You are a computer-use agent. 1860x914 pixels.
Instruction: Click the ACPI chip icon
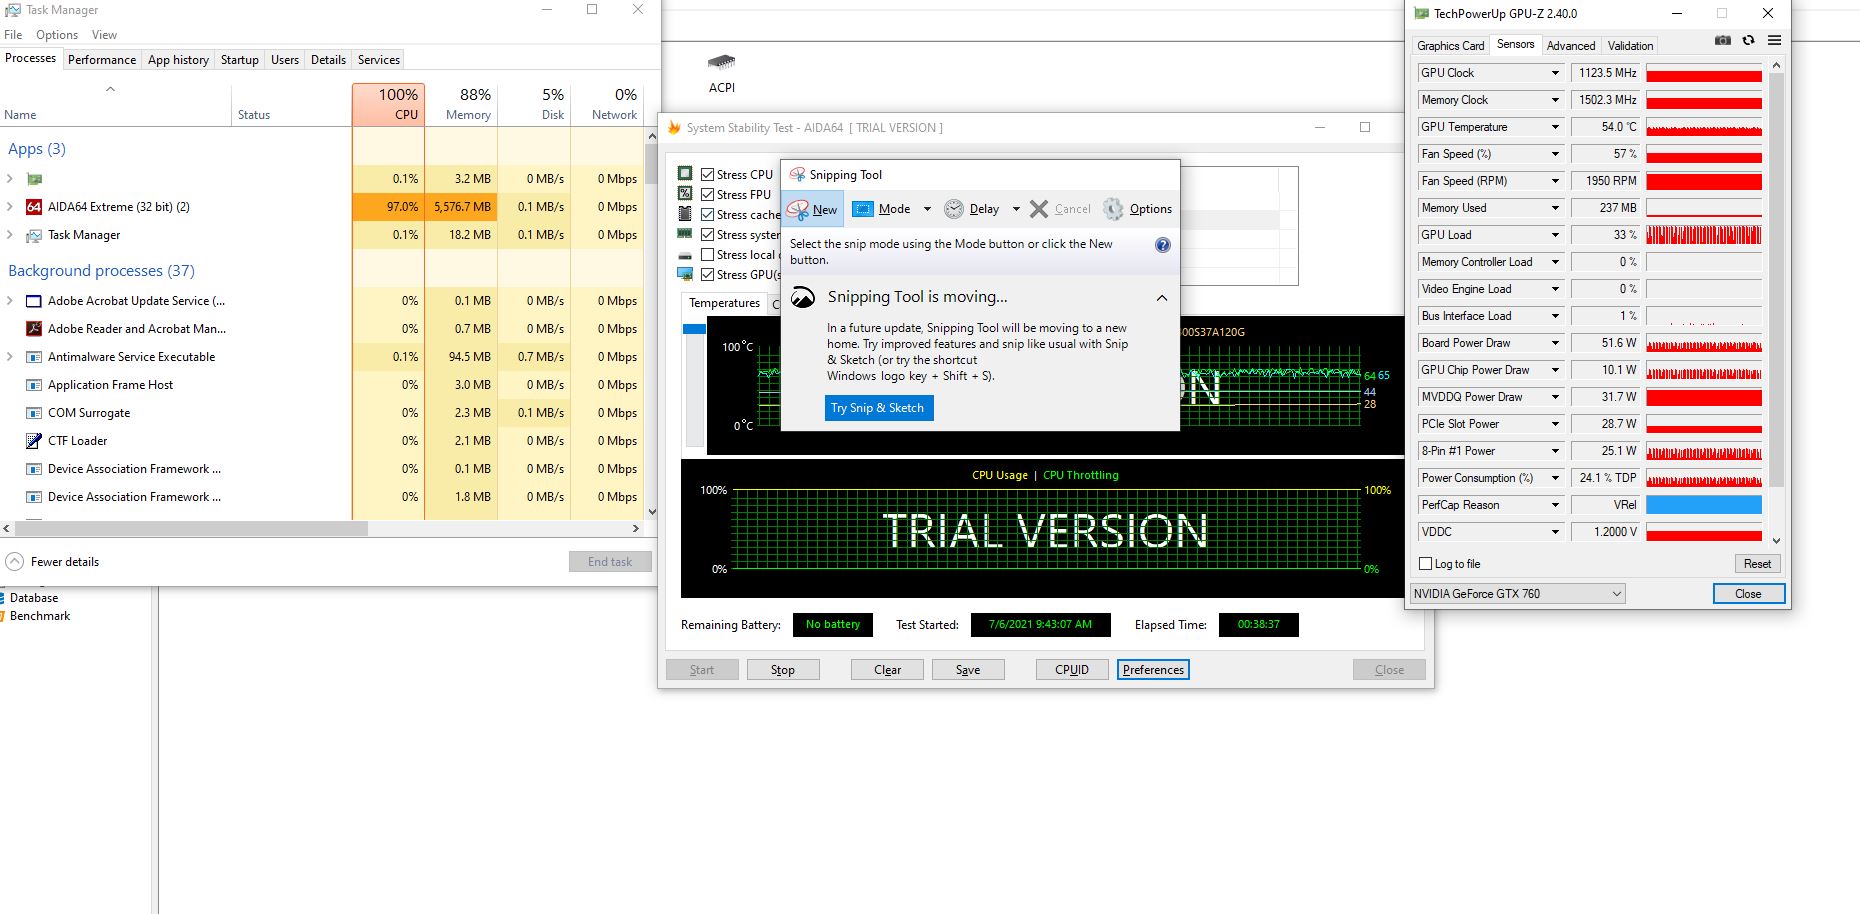coord(721,61)
